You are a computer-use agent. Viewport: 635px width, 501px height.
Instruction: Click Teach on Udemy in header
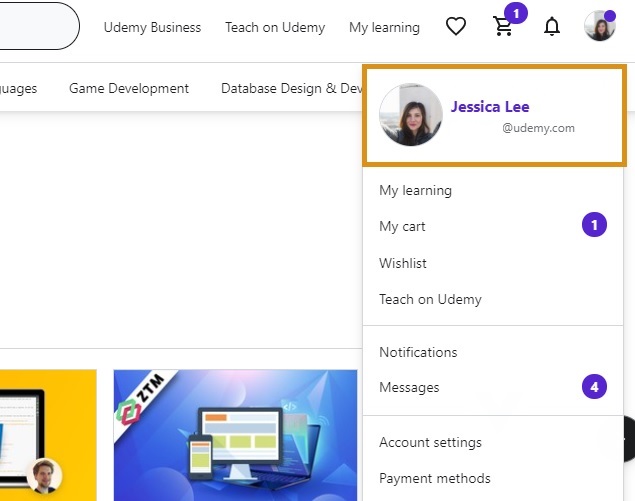tap(275, 27)
